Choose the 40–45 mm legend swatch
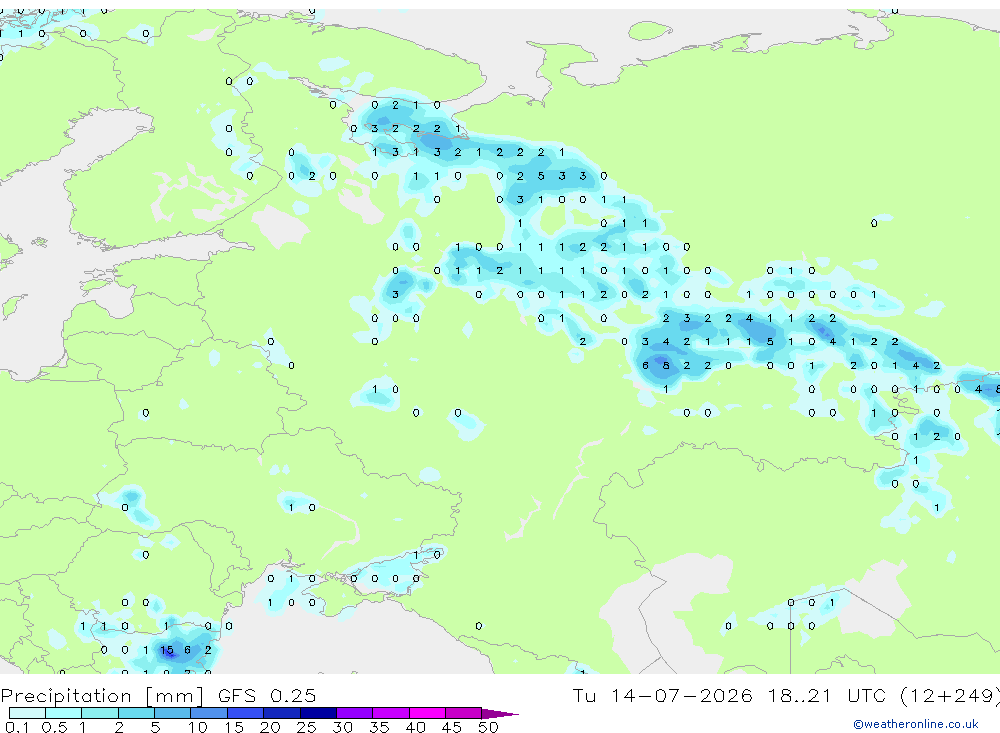Viewport: 1000px width, 733px height. pyautogui.click(x=427, y=713)
